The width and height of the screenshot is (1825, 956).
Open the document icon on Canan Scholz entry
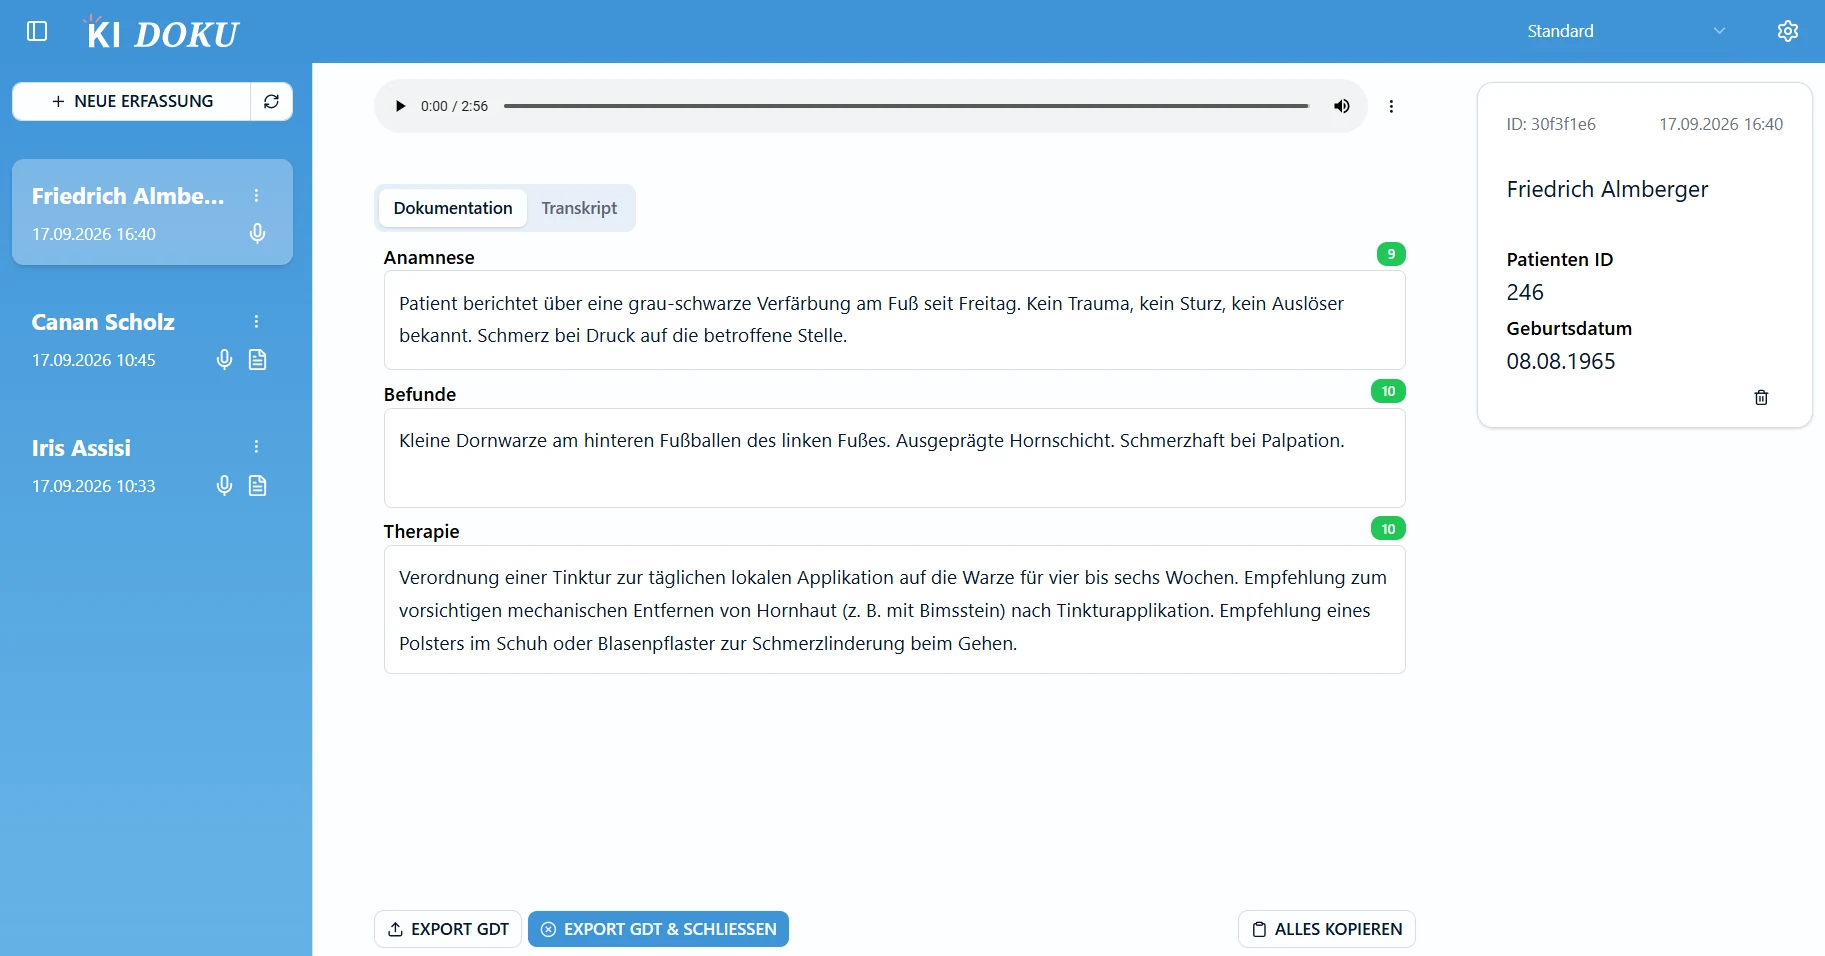click(x=257, y=359)
